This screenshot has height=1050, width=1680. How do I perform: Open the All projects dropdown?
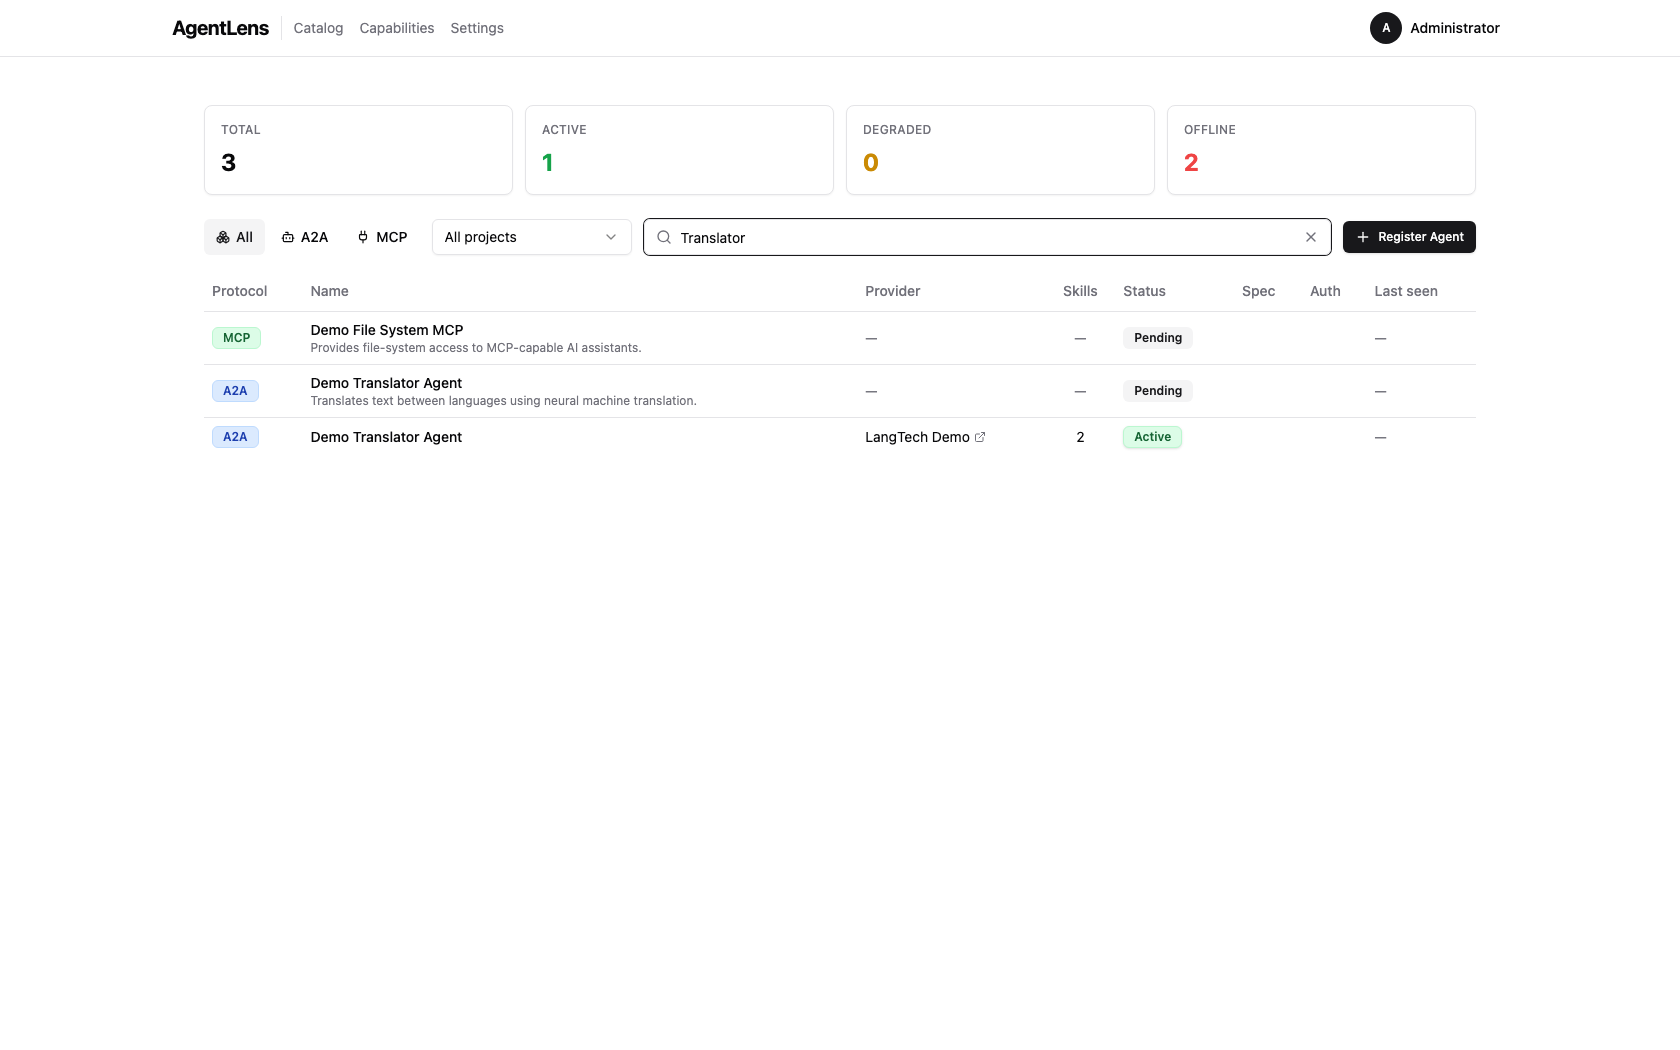click(x=531, y=237)
